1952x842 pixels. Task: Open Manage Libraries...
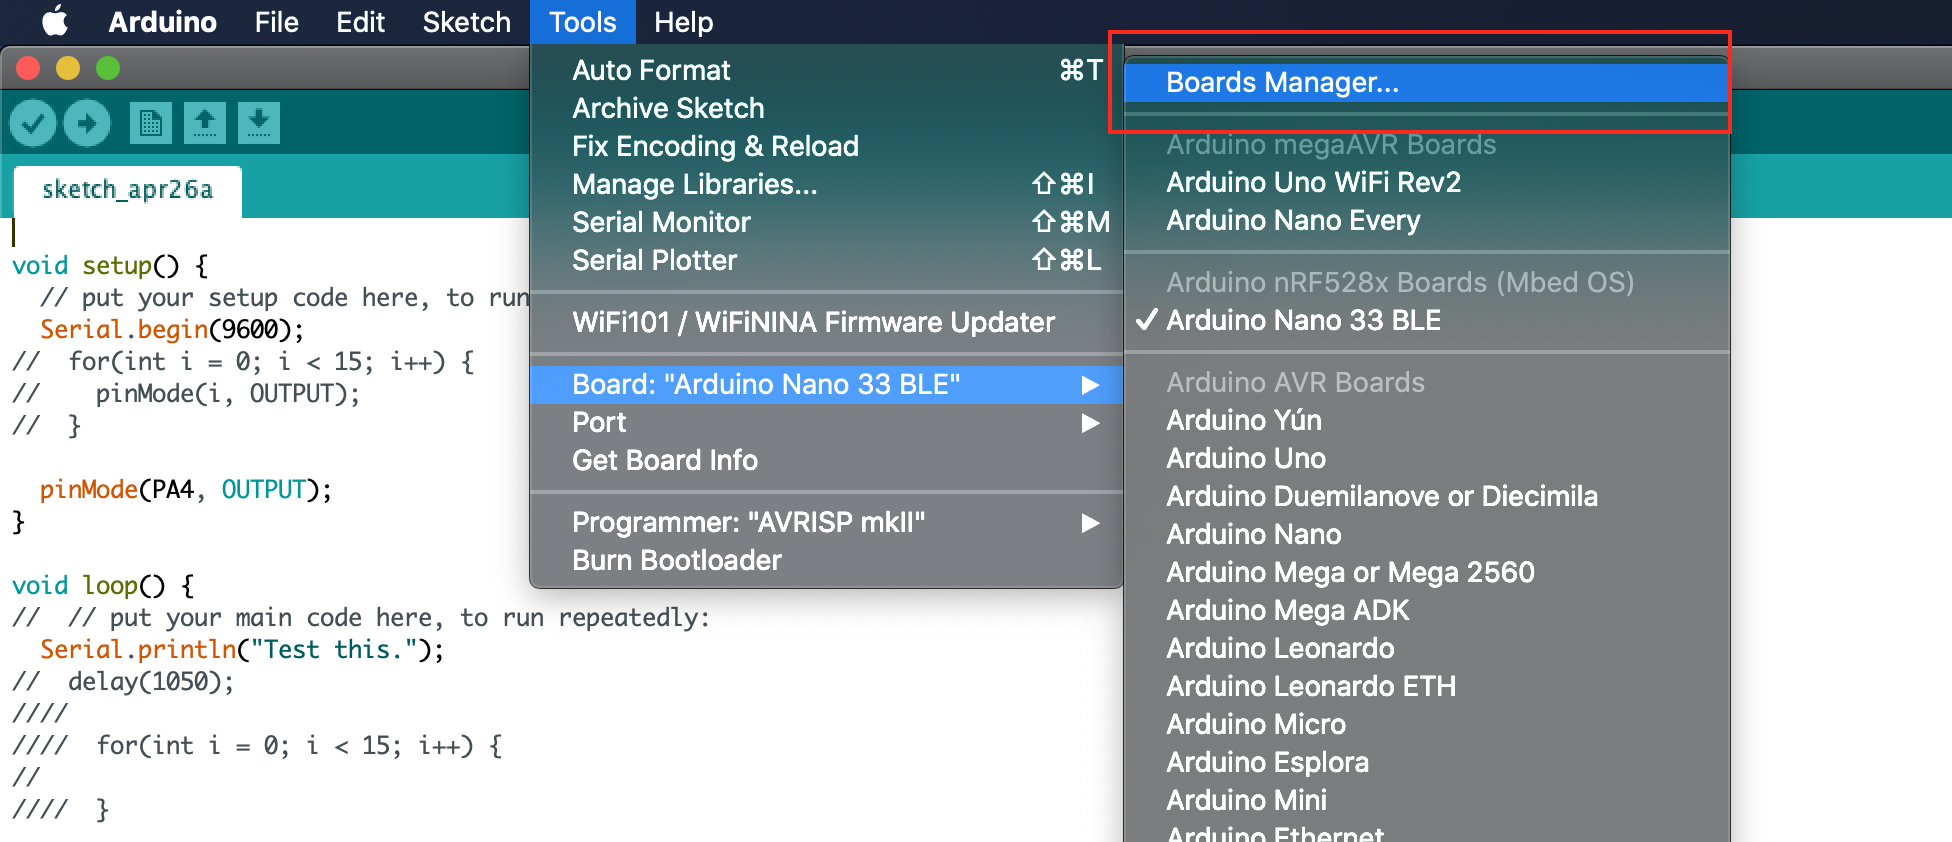(x=826, y=184)
